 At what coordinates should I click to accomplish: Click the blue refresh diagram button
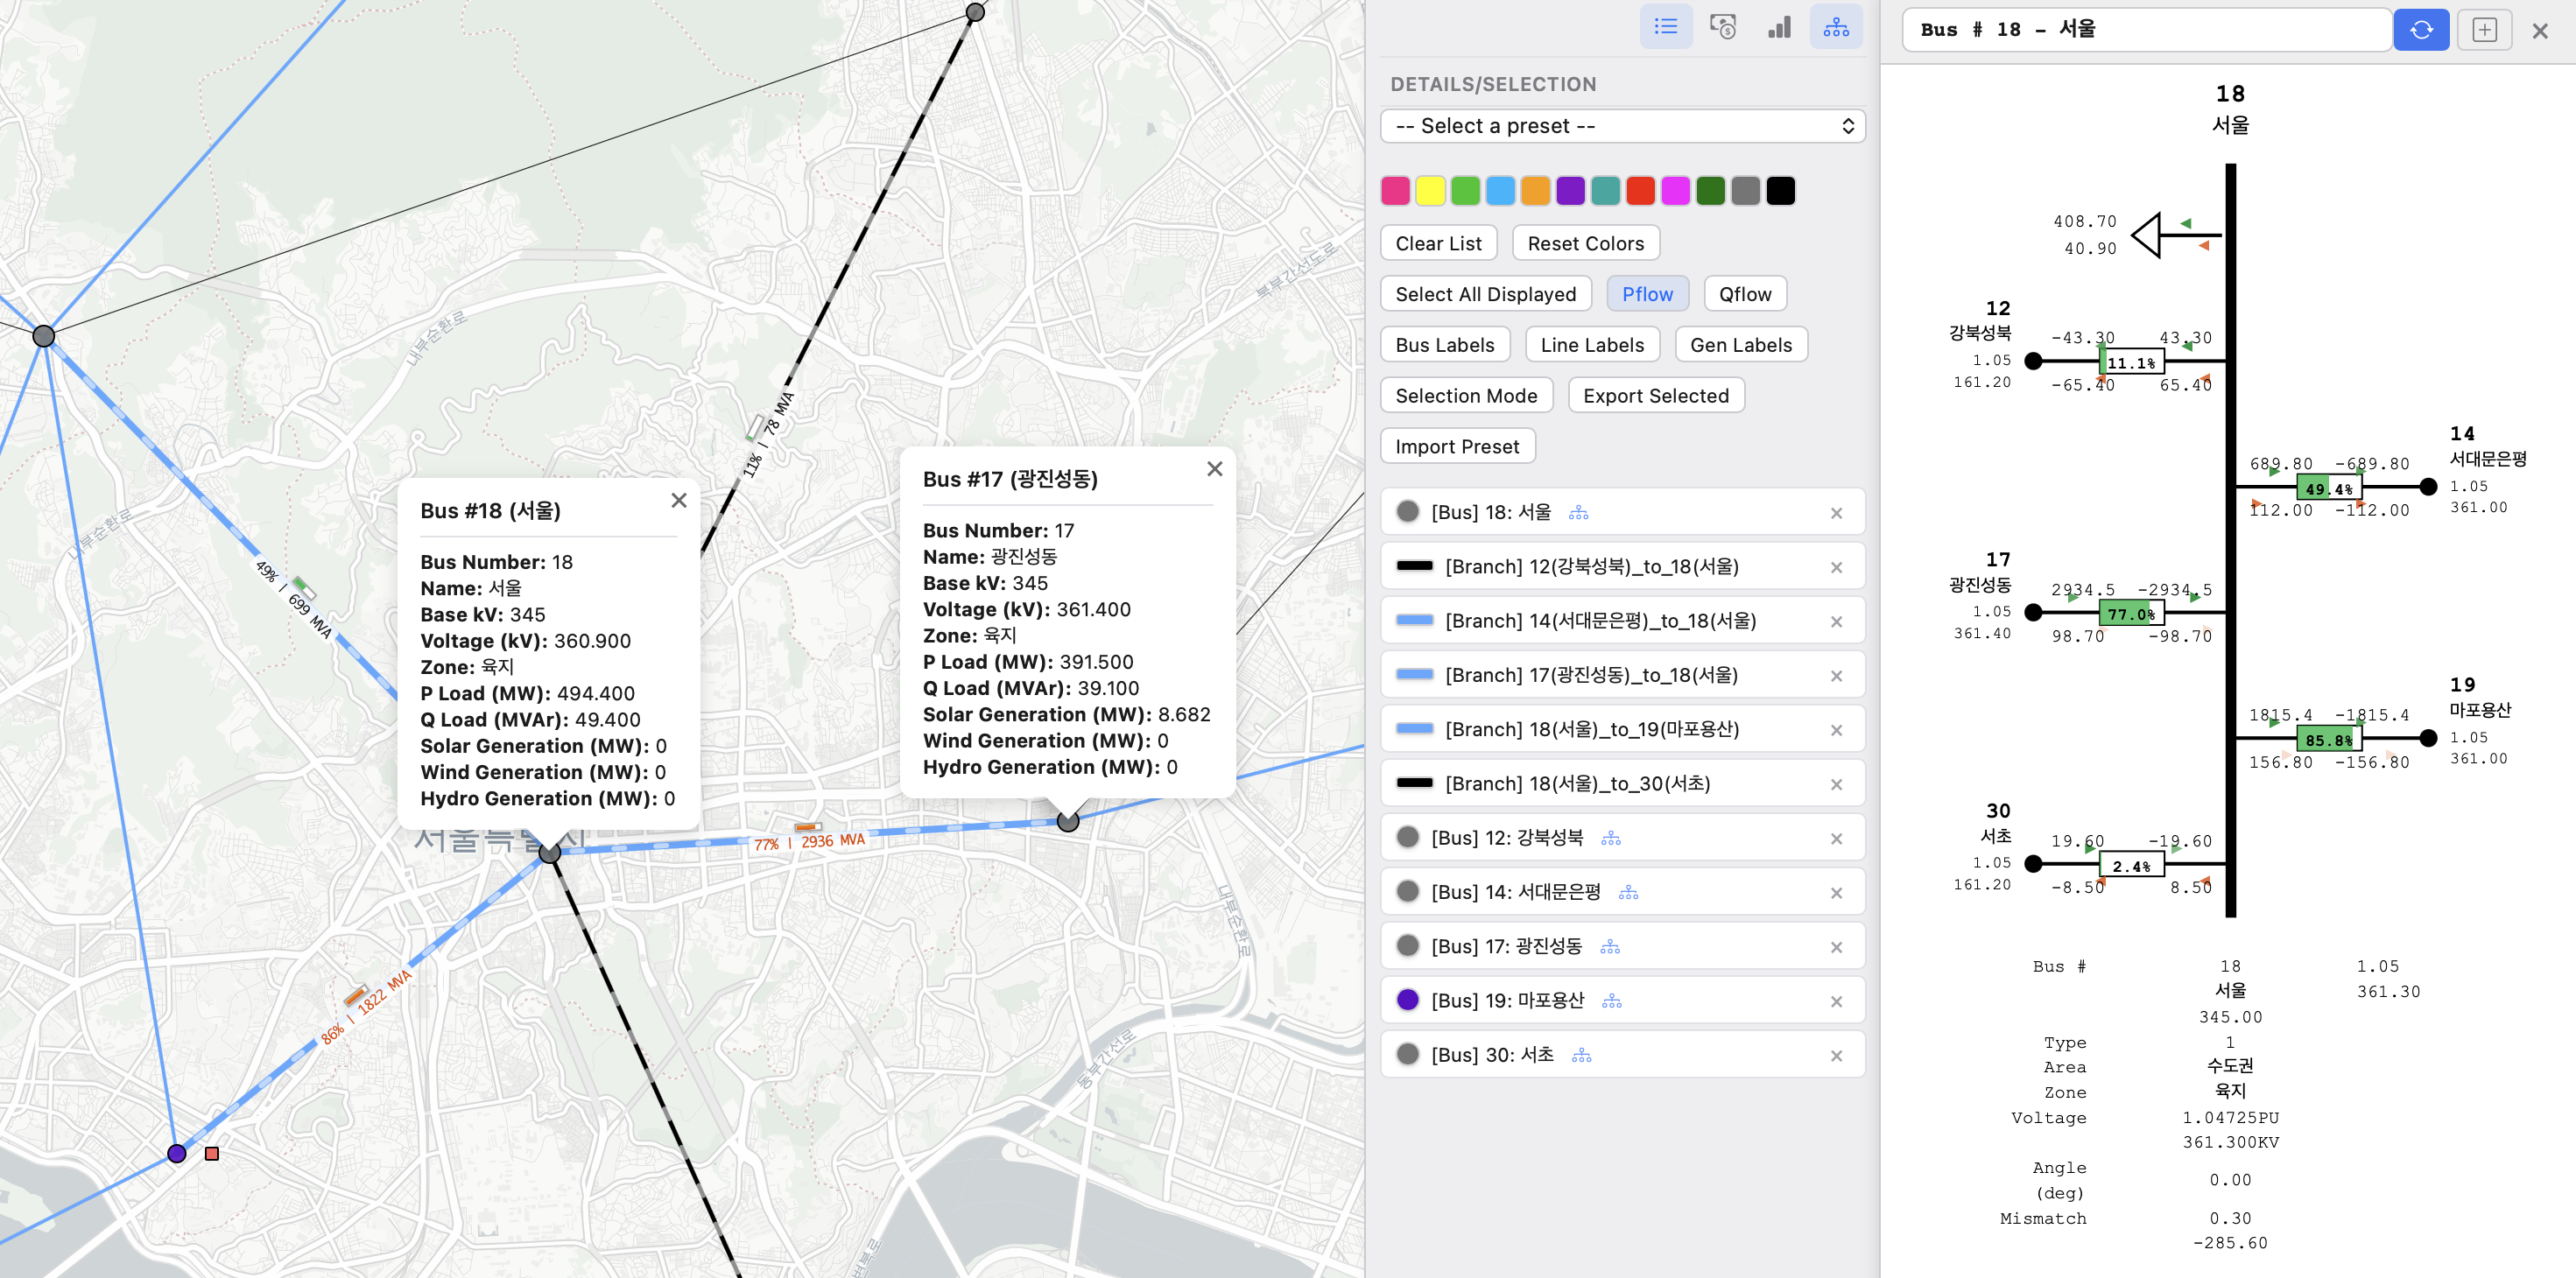pyautogui.click(x=2420, y=30)
